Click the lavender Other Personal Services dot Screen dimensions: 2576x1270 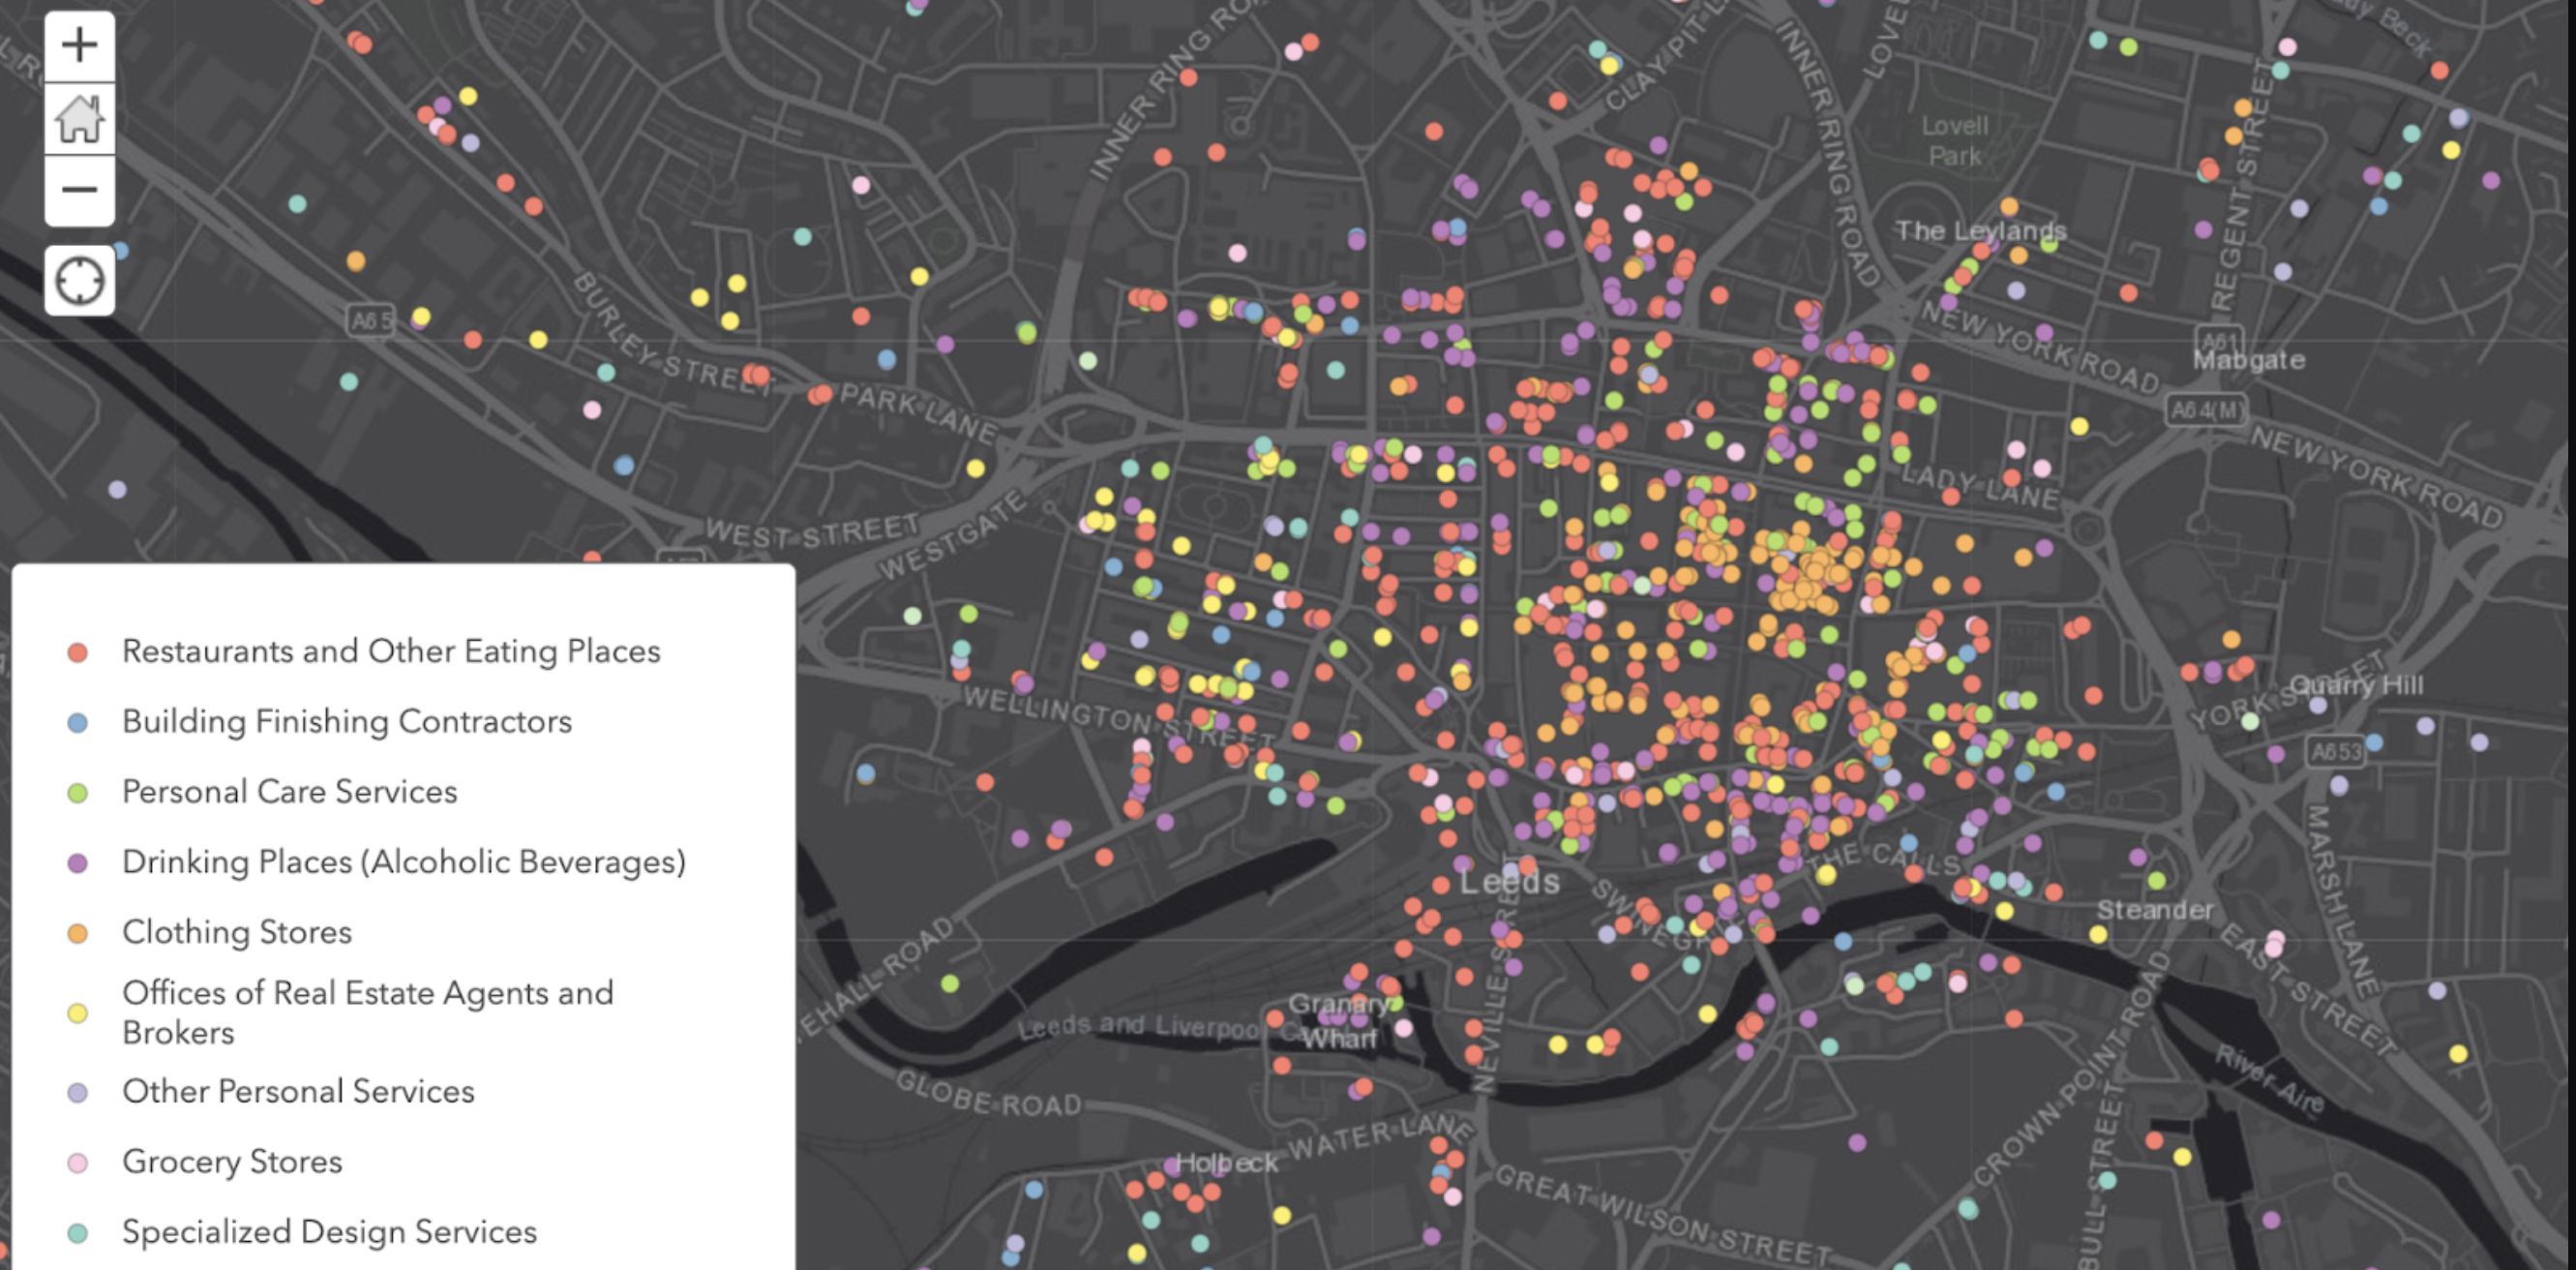tap(77, 1092)
